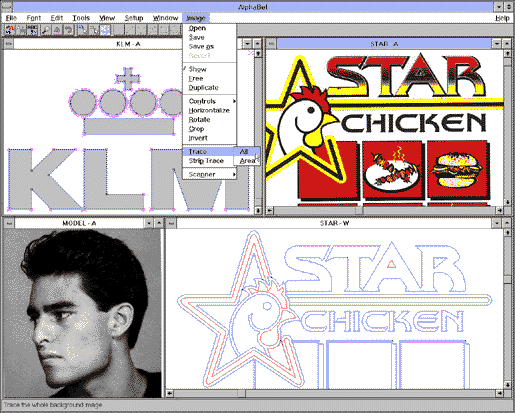Click the MODEL - A portrait image

click(x=82, y=313)
